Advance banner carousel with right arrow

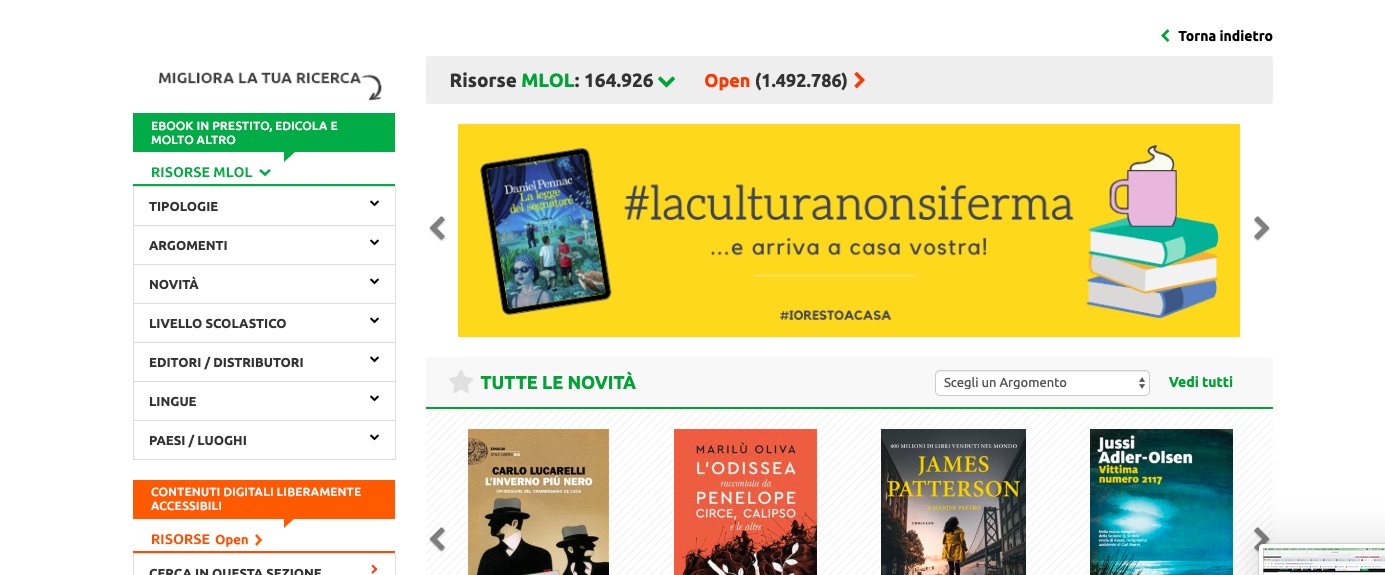(1261, 229)
